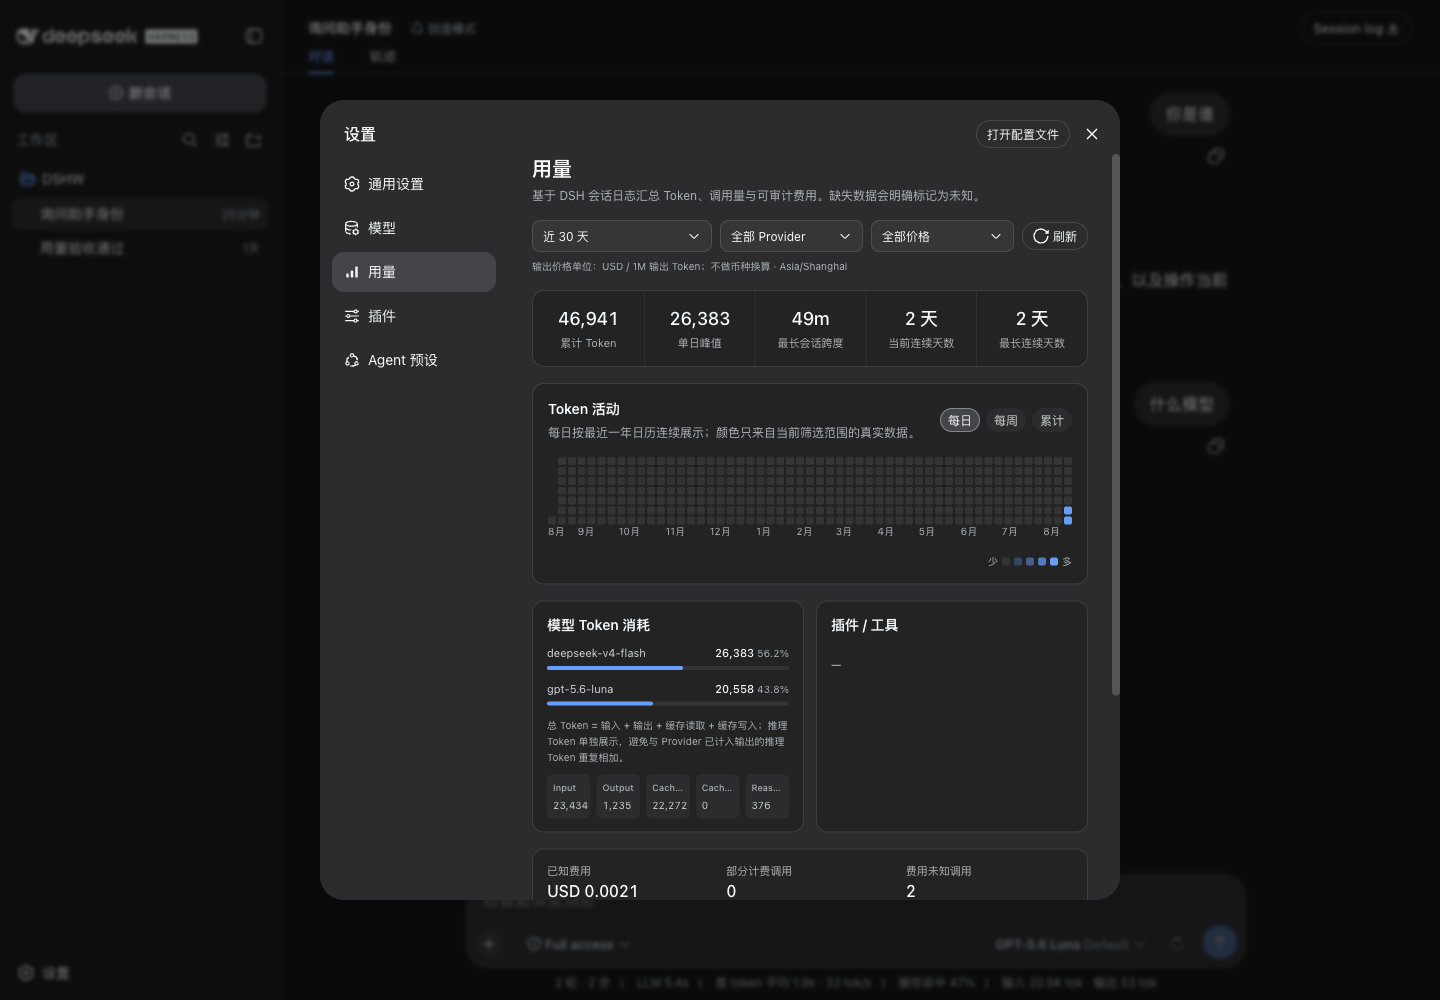Click the Output 1,235 token box
Viewport: 1440px width, 1000px height.
[618, 796]
